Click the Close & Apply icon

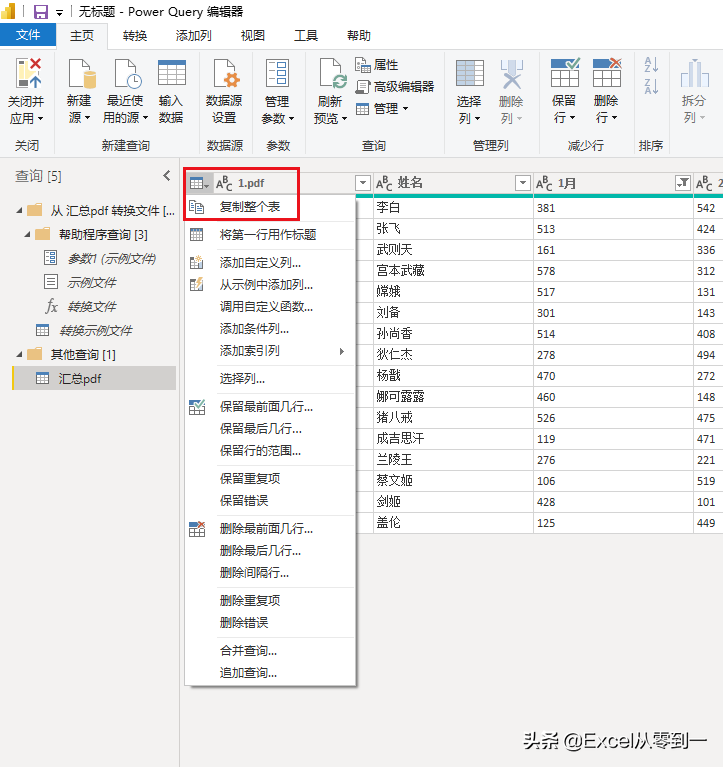click(x=28, y=73)
